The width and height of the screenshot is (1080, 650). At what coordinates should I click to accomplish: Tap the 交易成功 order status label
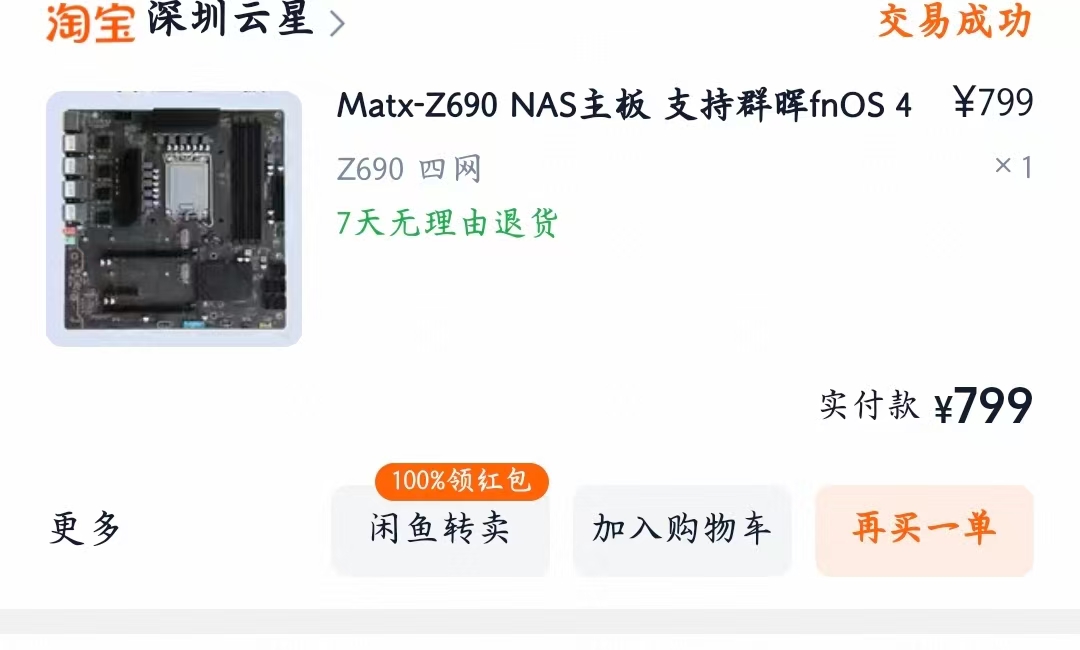[x=955, y=21]
